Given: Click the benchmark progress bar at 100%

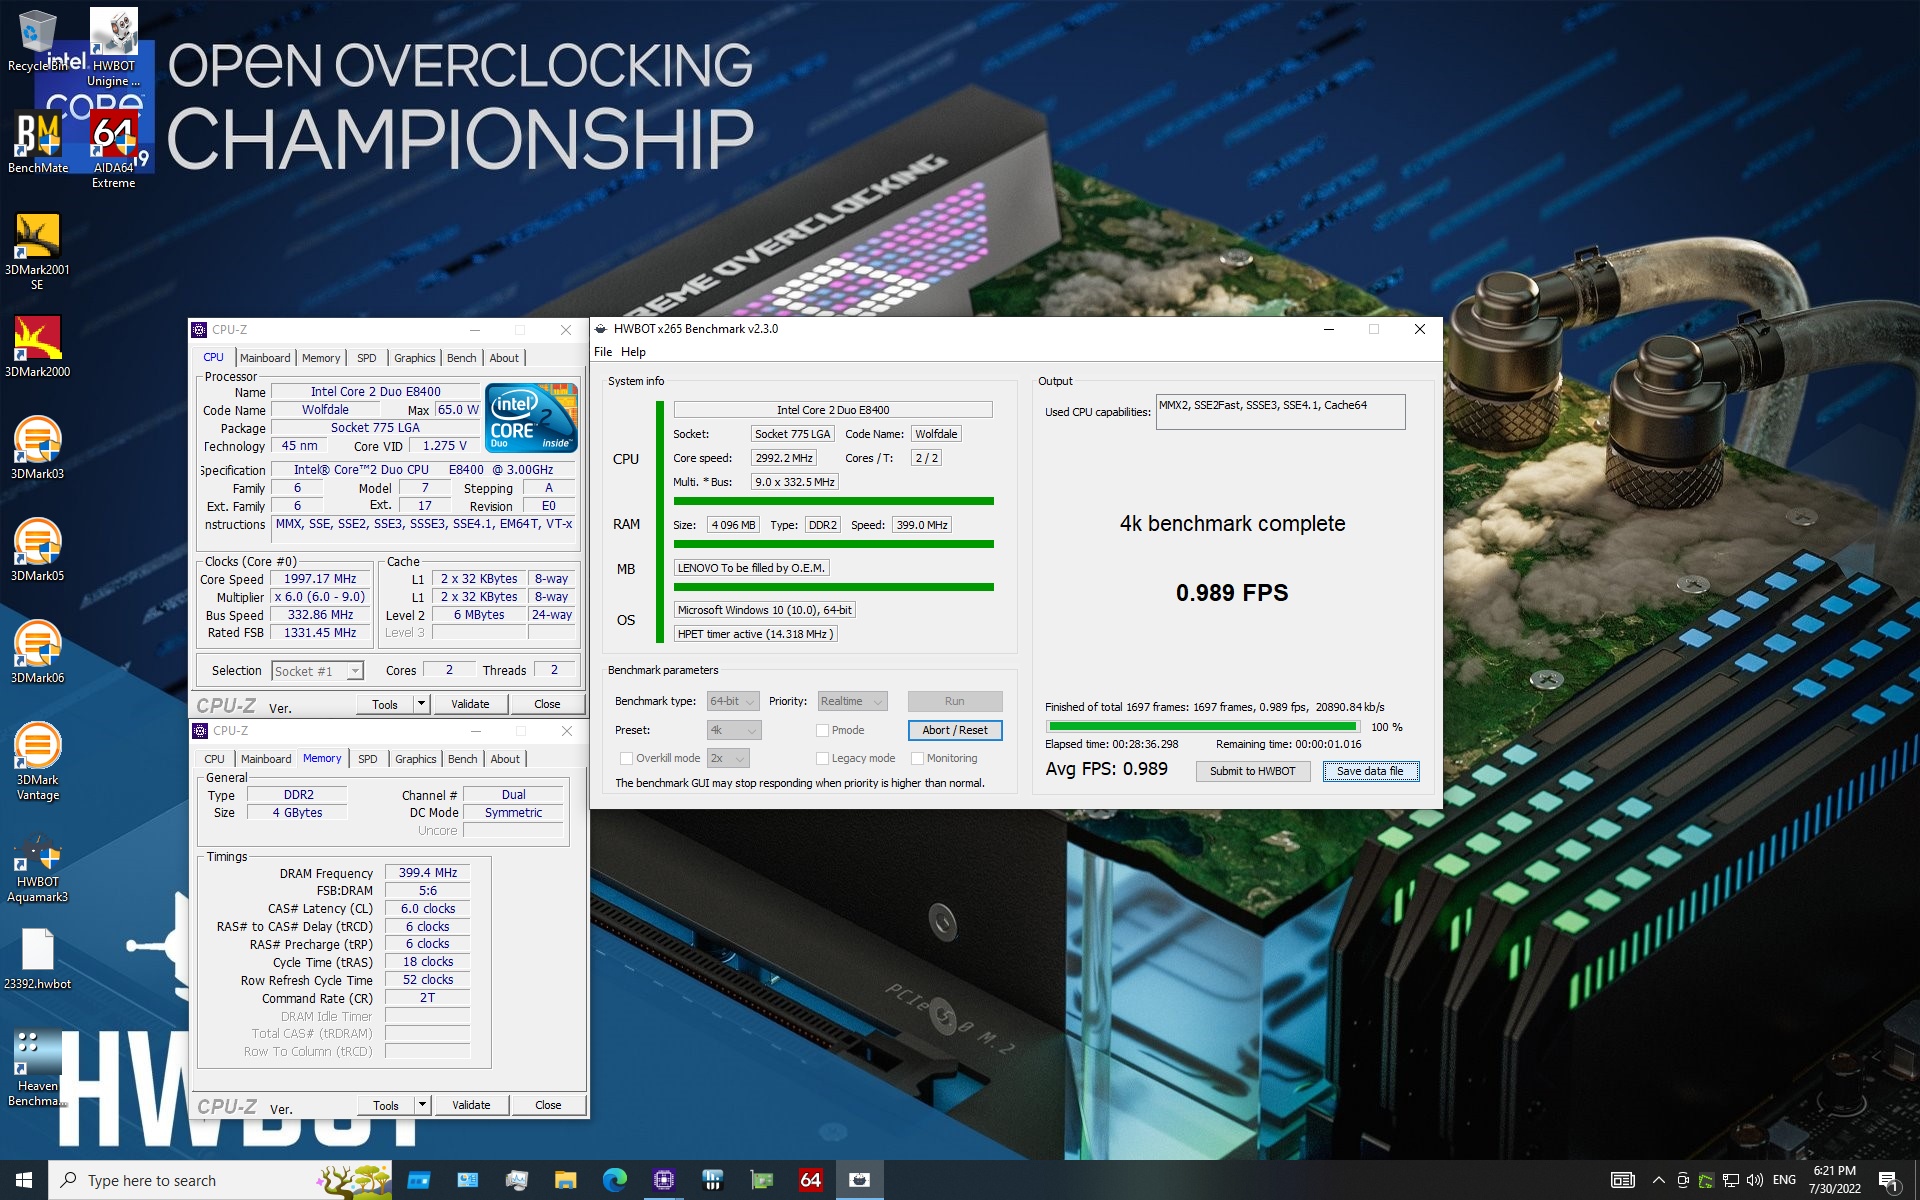Looking at the screenshot, I should click(x=1204, y=727).
